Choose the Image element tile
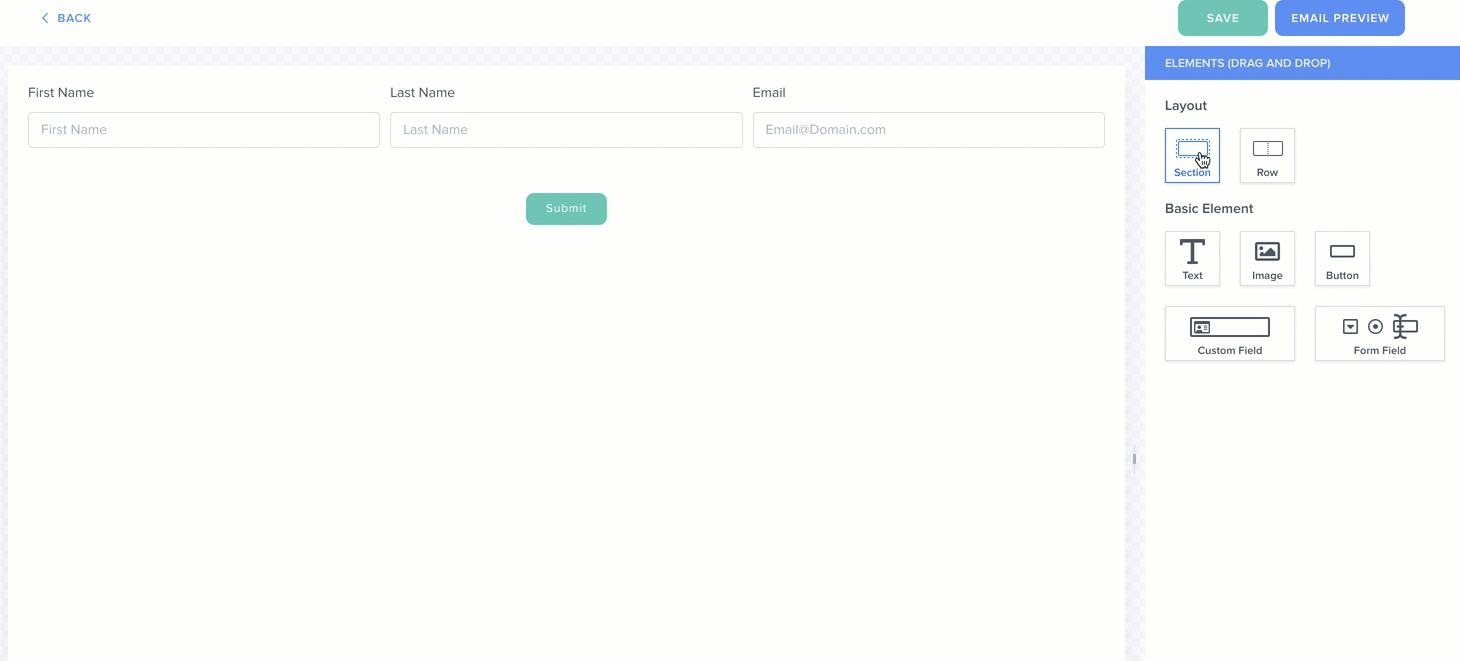Screen dimensions: 1460x661 (1267, 258)
